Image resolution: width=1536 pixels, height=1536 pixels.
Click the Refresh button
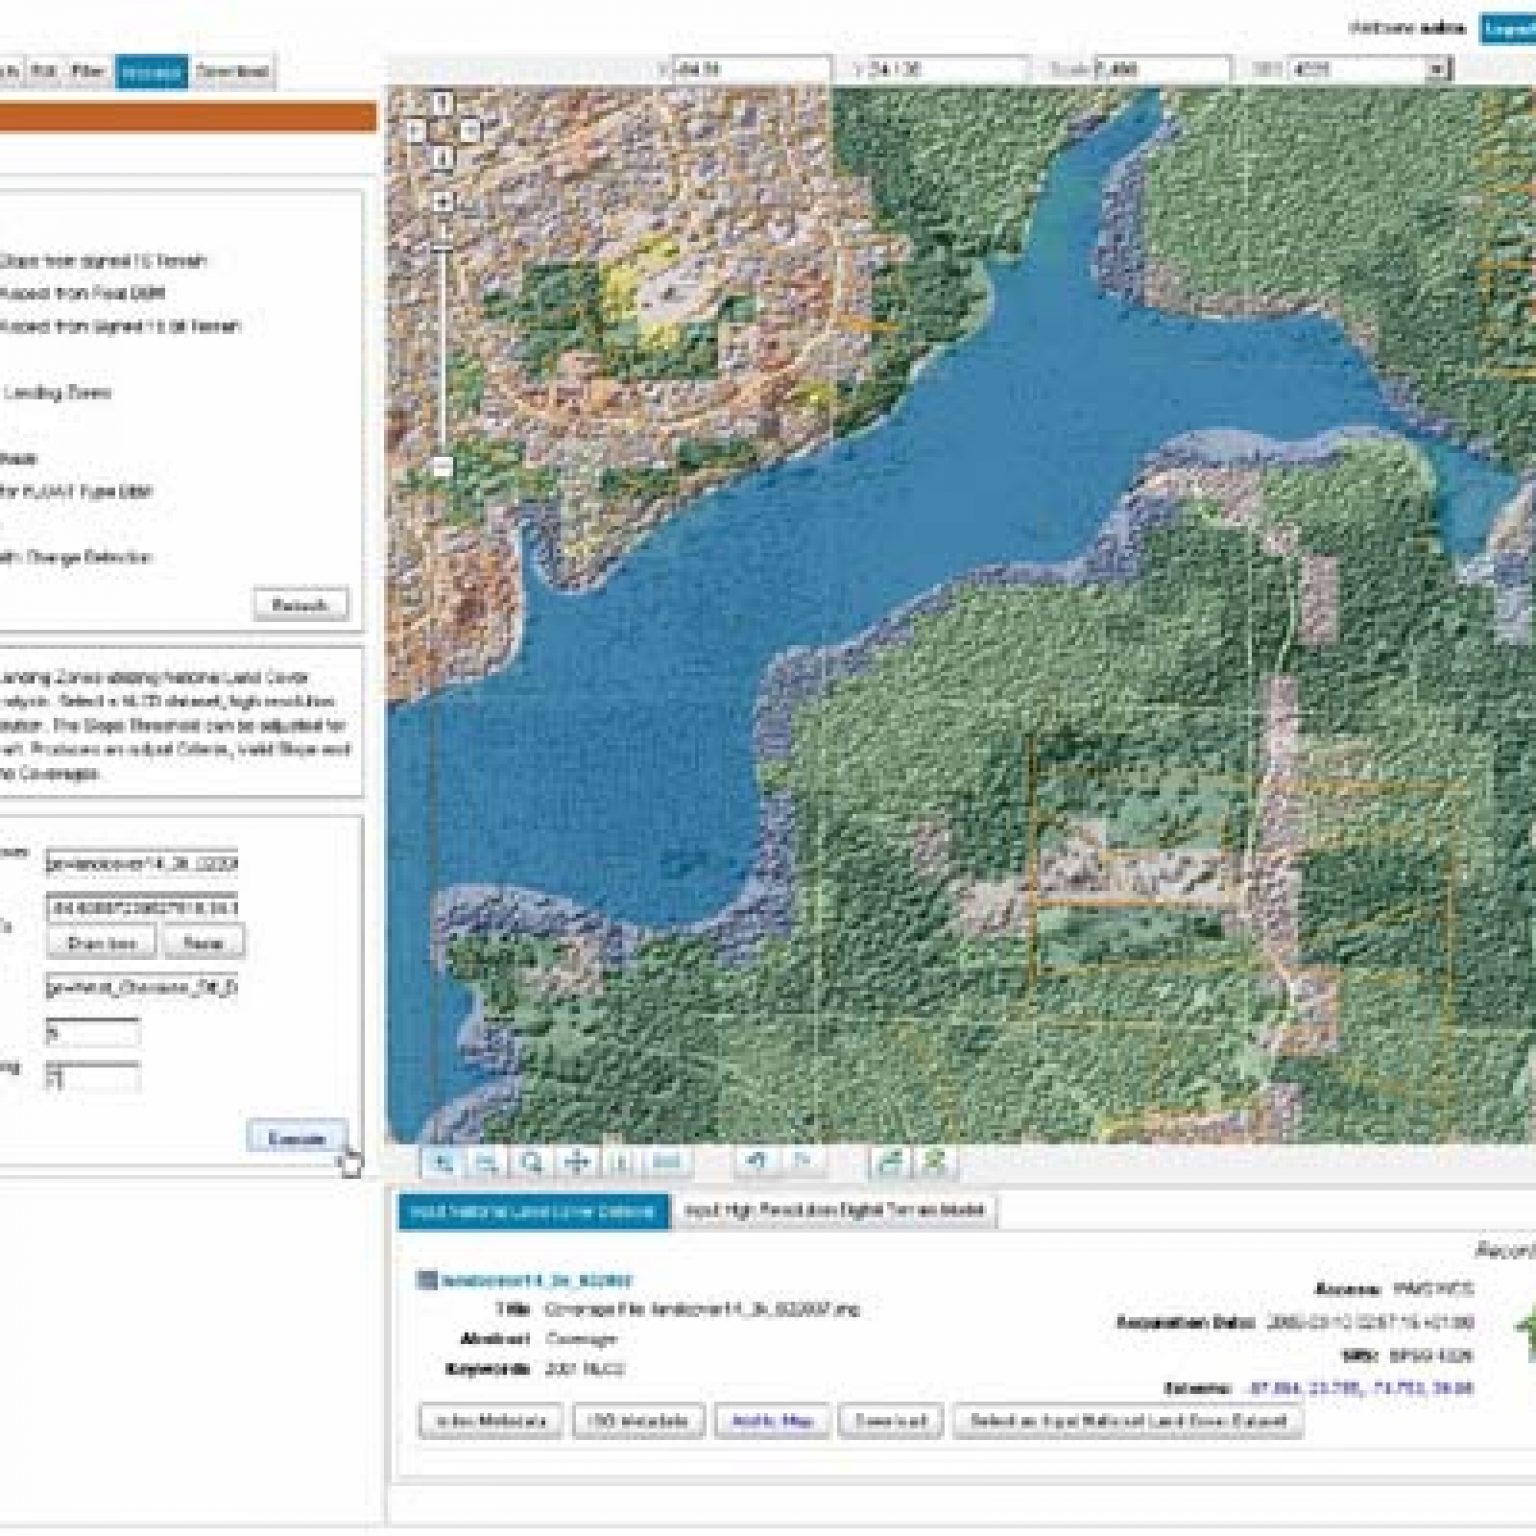(x=300, y=605)
